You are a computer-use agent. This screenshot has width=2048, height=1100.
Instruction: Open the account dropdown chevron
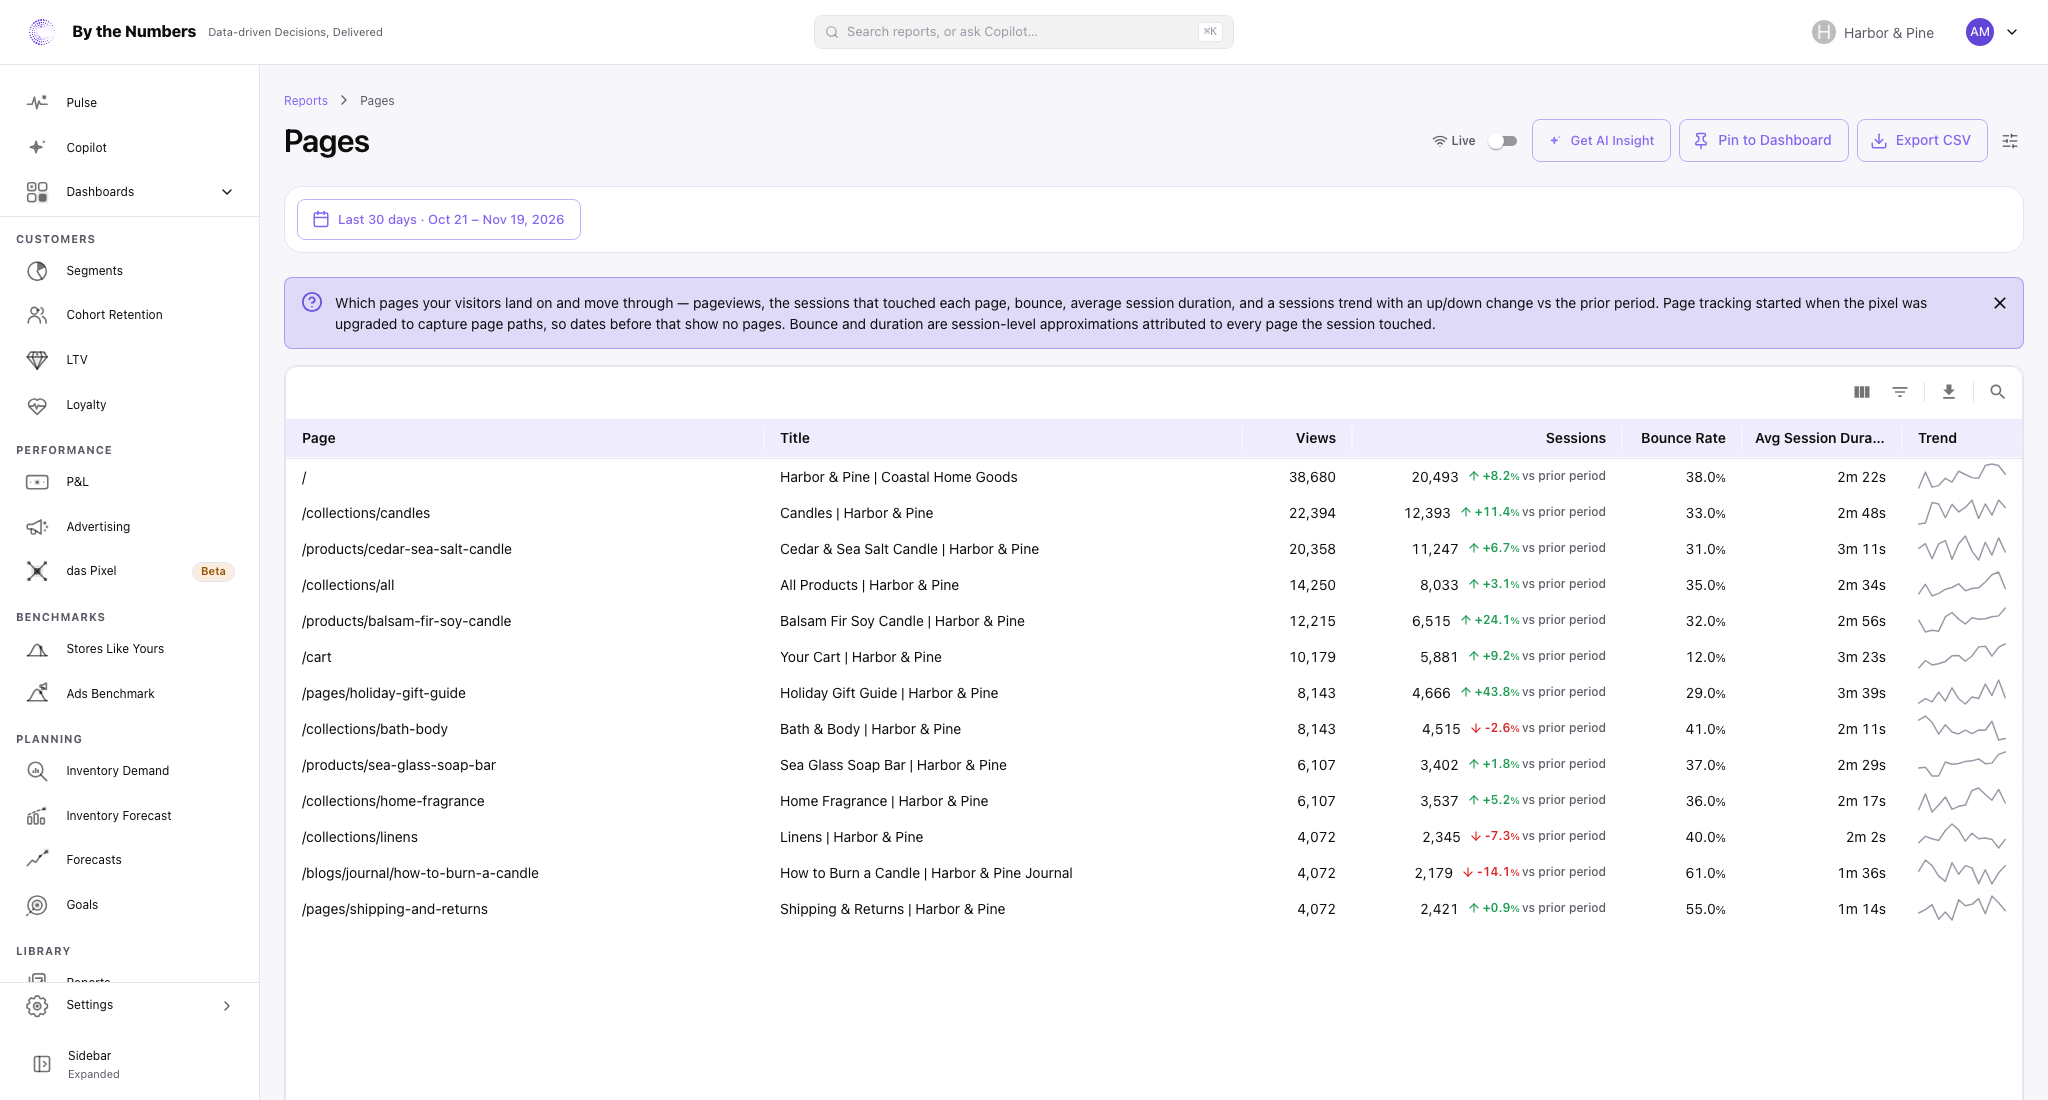[2012, 32]
